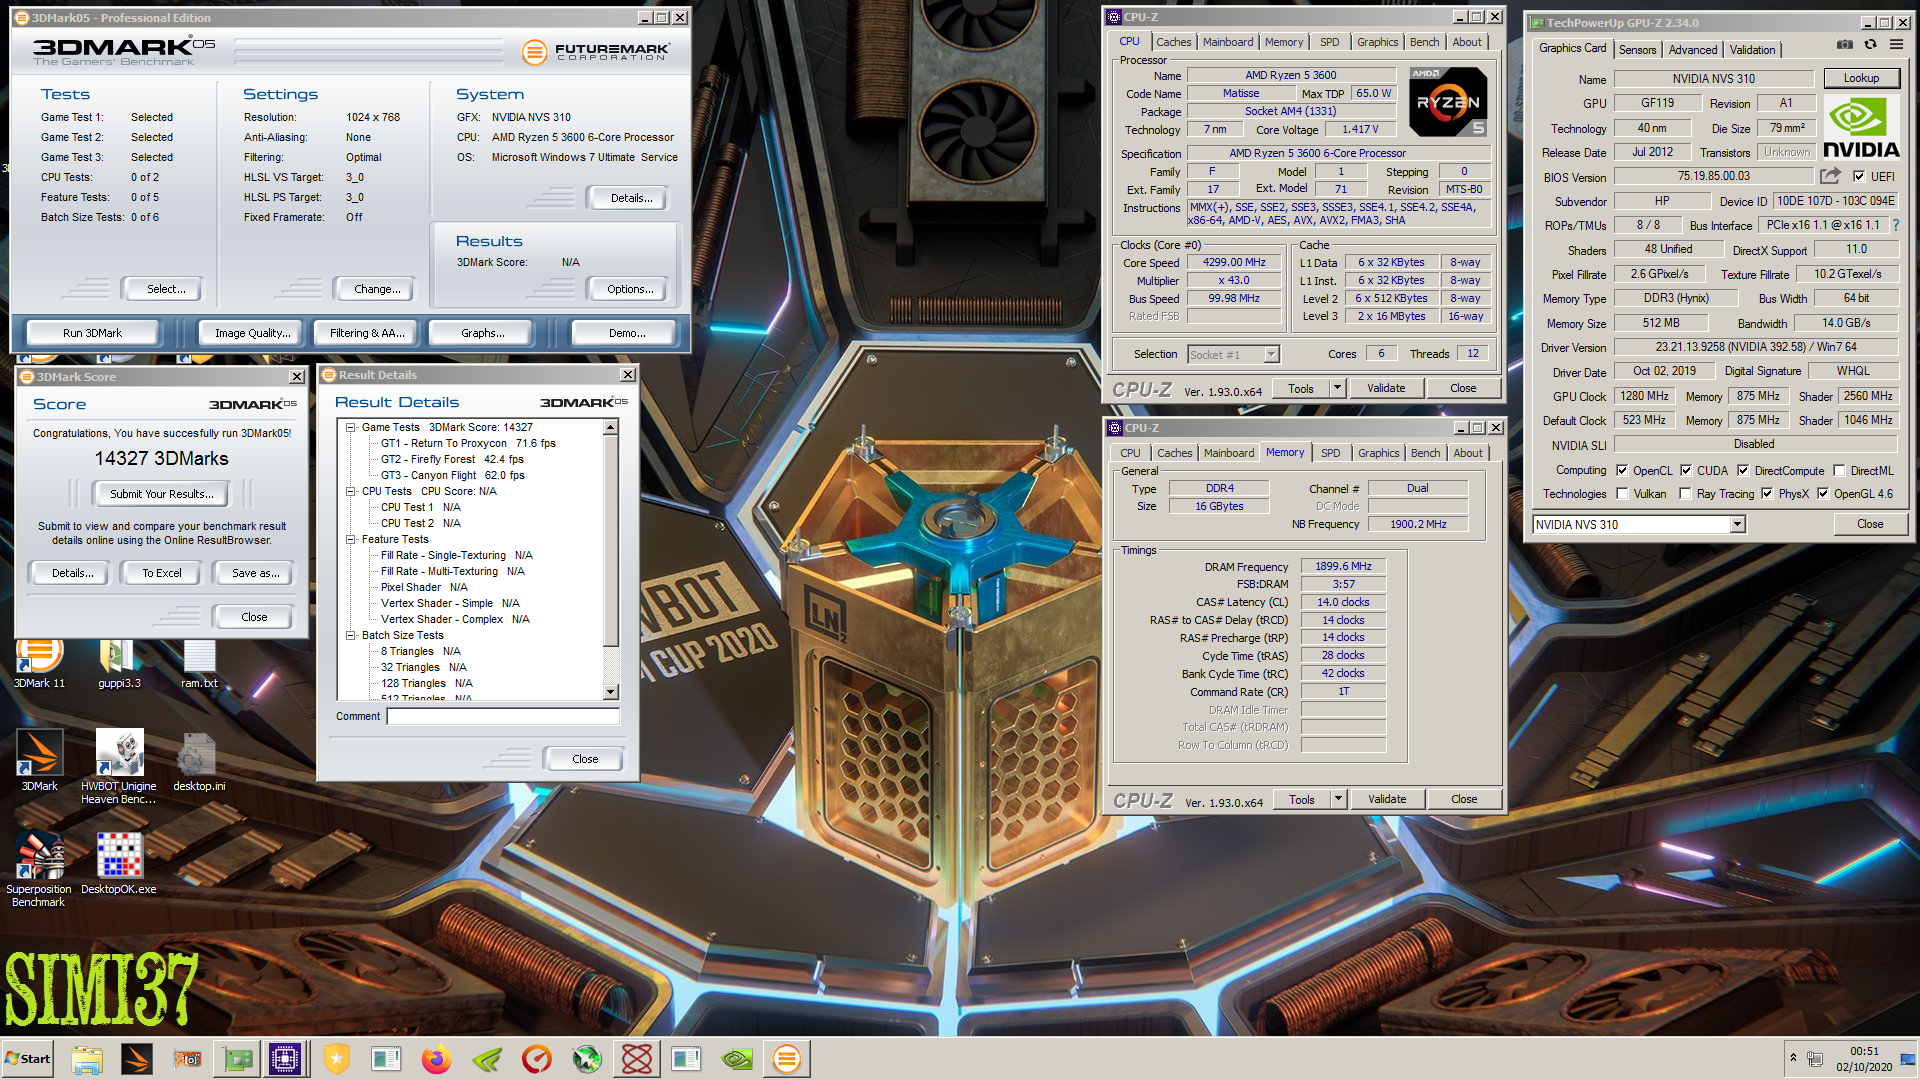This screenshot has width=1920, height=1080.
Task: Open Tools dropdown arrow in CPU-Z CPU window
Action: click(x=1337, y=388)
